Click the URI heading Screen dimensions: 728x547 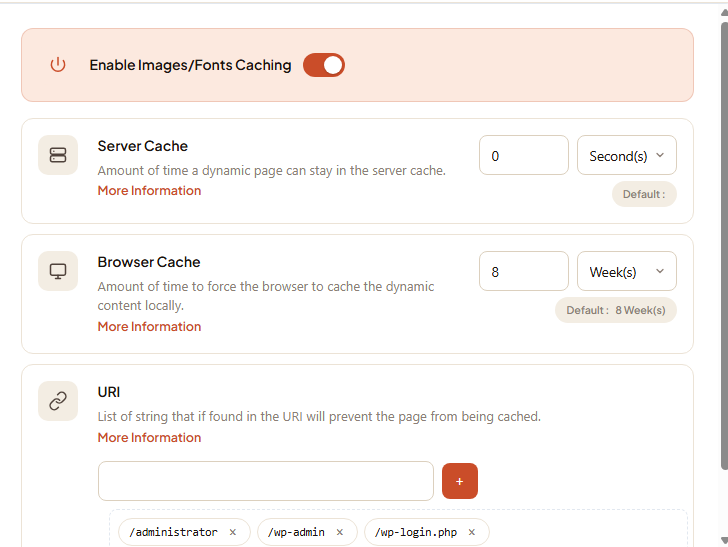(109, 392)
